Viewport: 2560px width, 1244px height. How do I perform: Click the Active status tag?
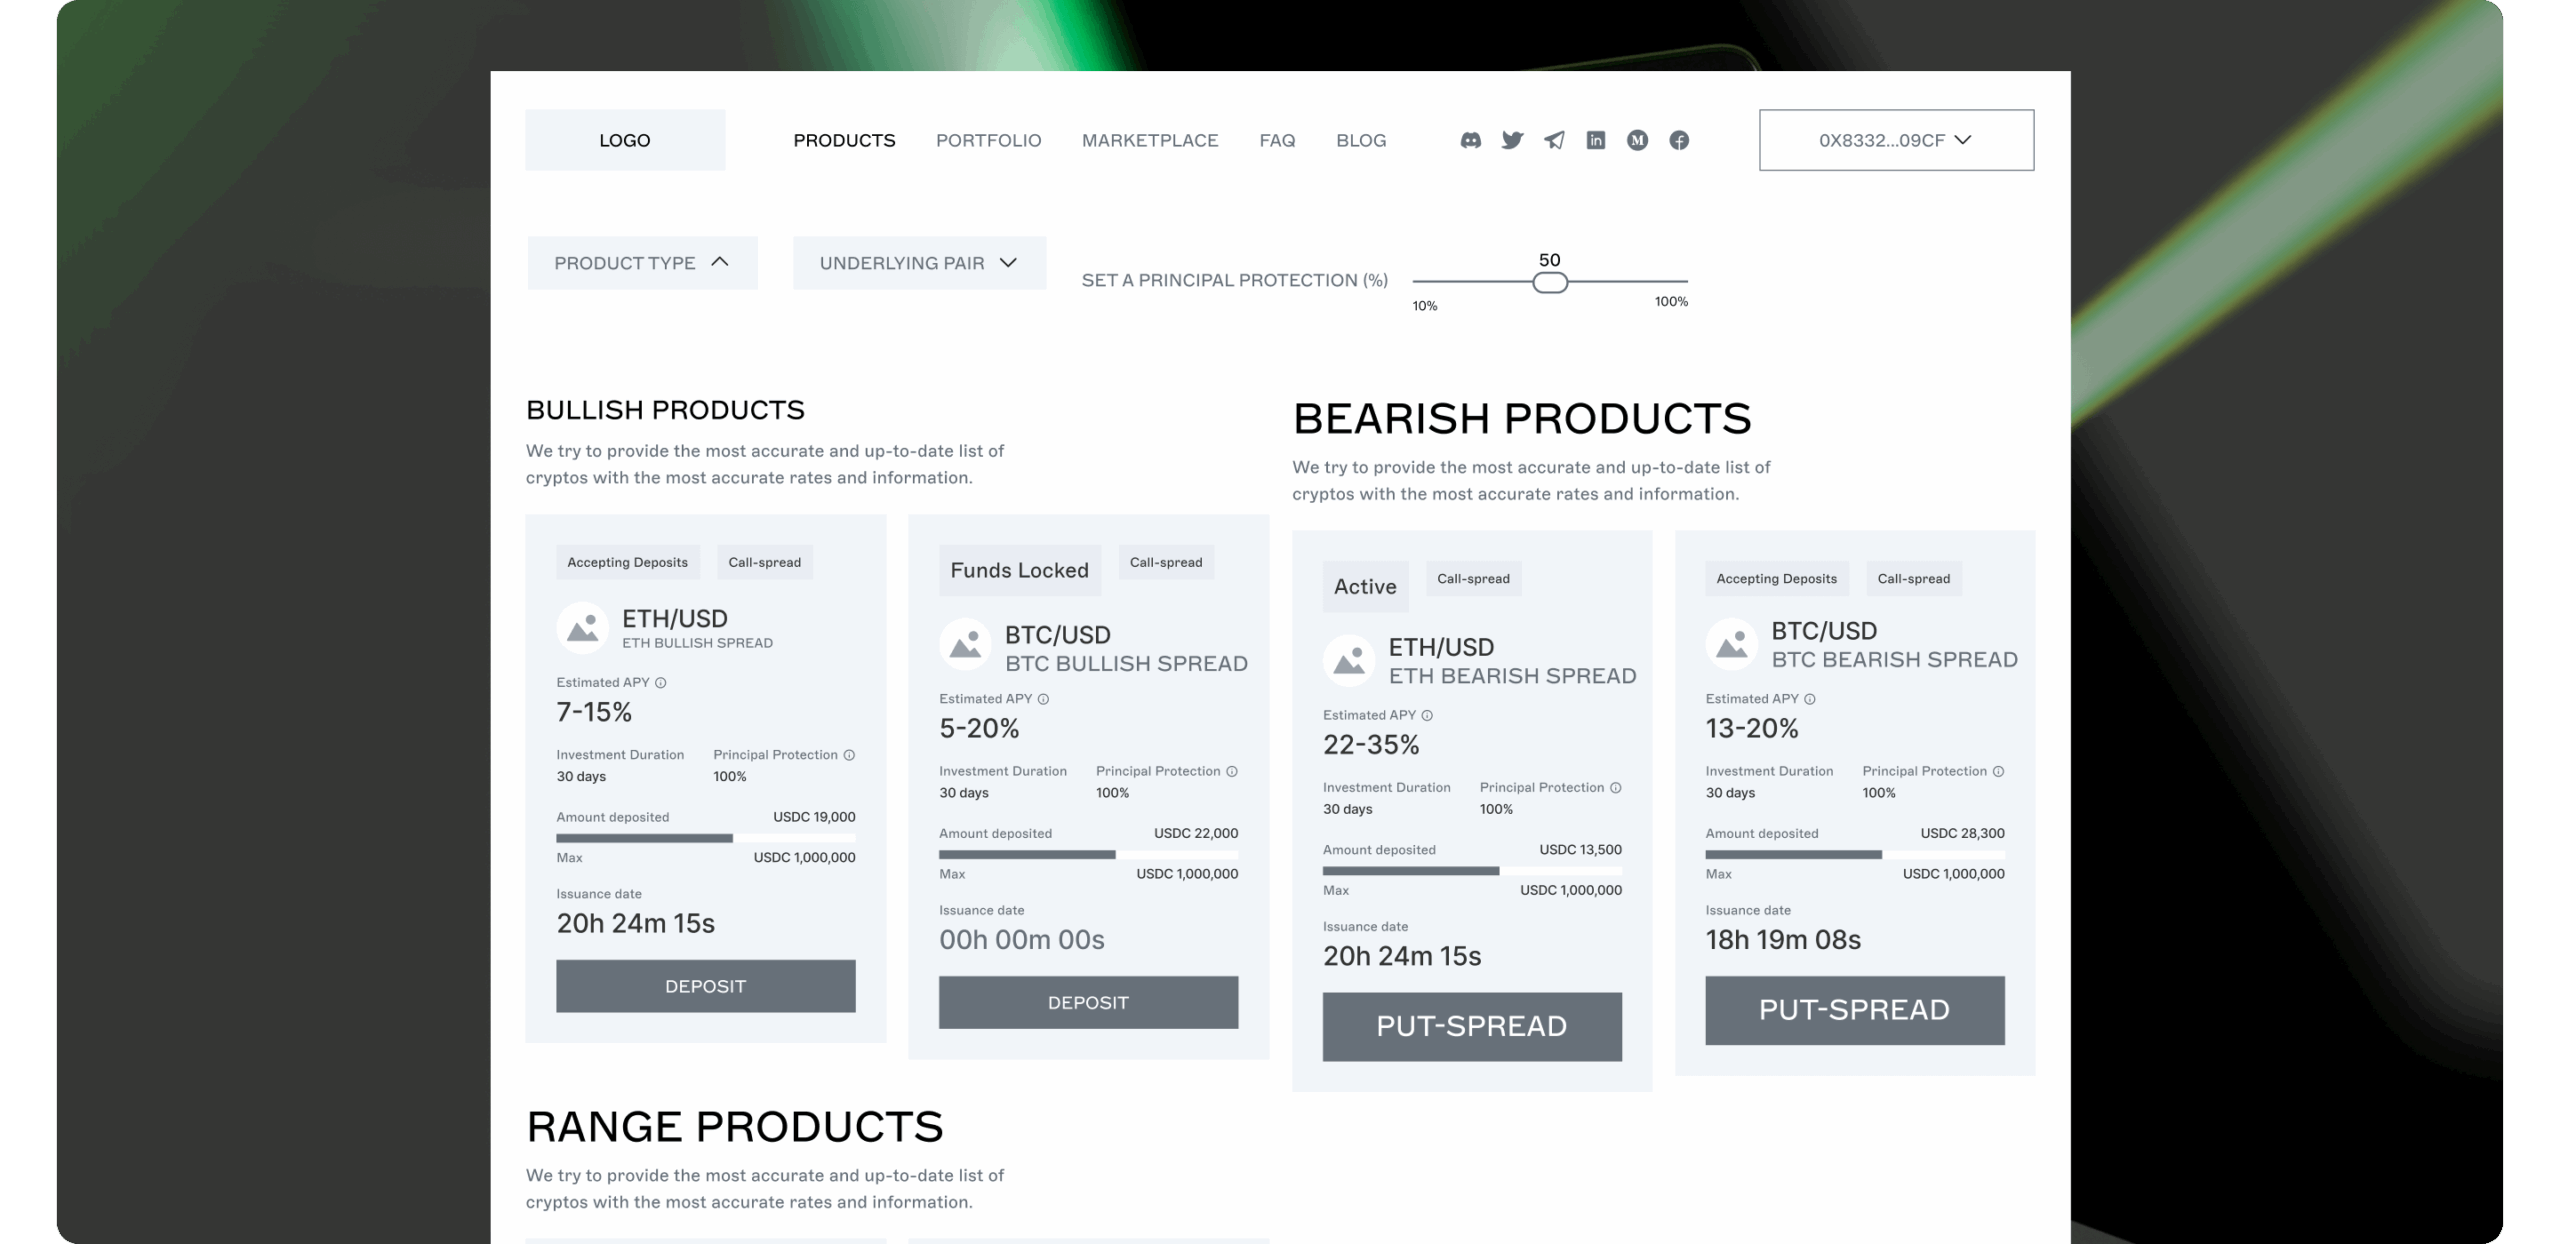click(1365, 586)
